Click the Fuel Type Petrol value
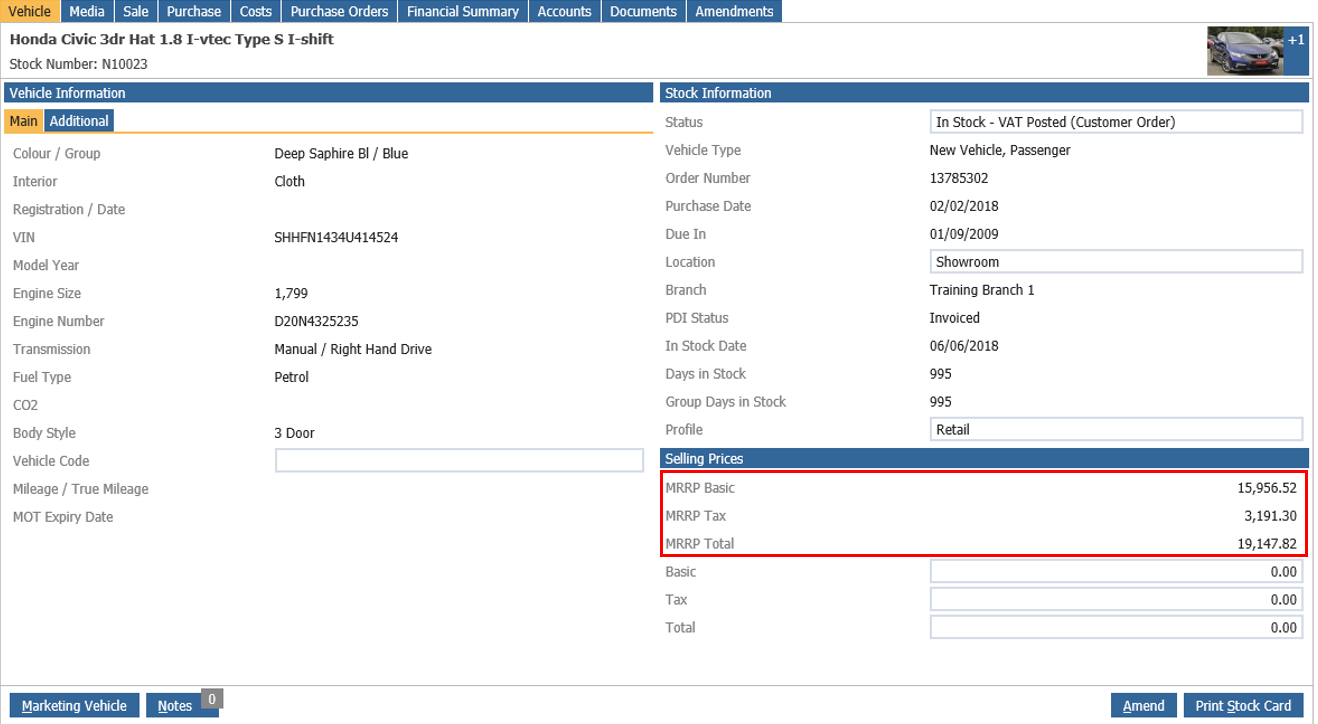1318x724 pixels. click(292, 378)
